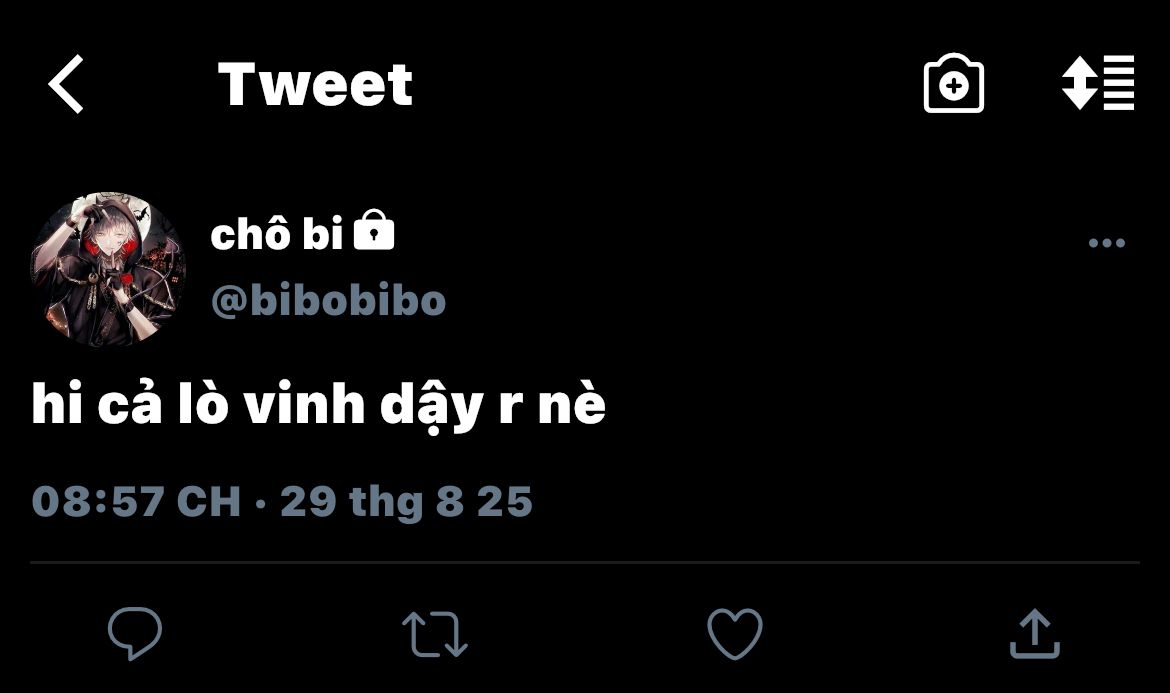Open the three-dot tweet options menu
Screen dimensions: 1170x693
point(1107,242)
